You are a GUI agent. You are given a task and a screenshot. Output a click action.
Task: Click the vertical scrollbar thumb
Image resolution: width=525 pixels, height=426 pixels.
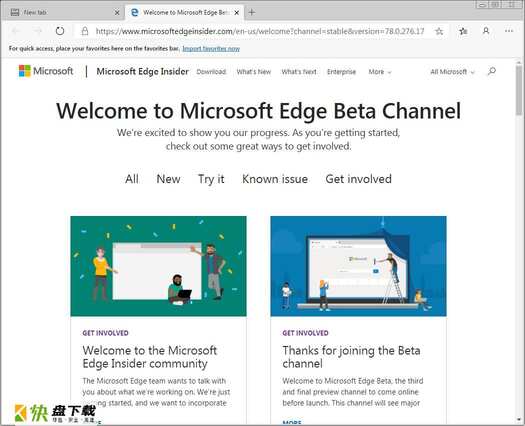tap(519, 90)
